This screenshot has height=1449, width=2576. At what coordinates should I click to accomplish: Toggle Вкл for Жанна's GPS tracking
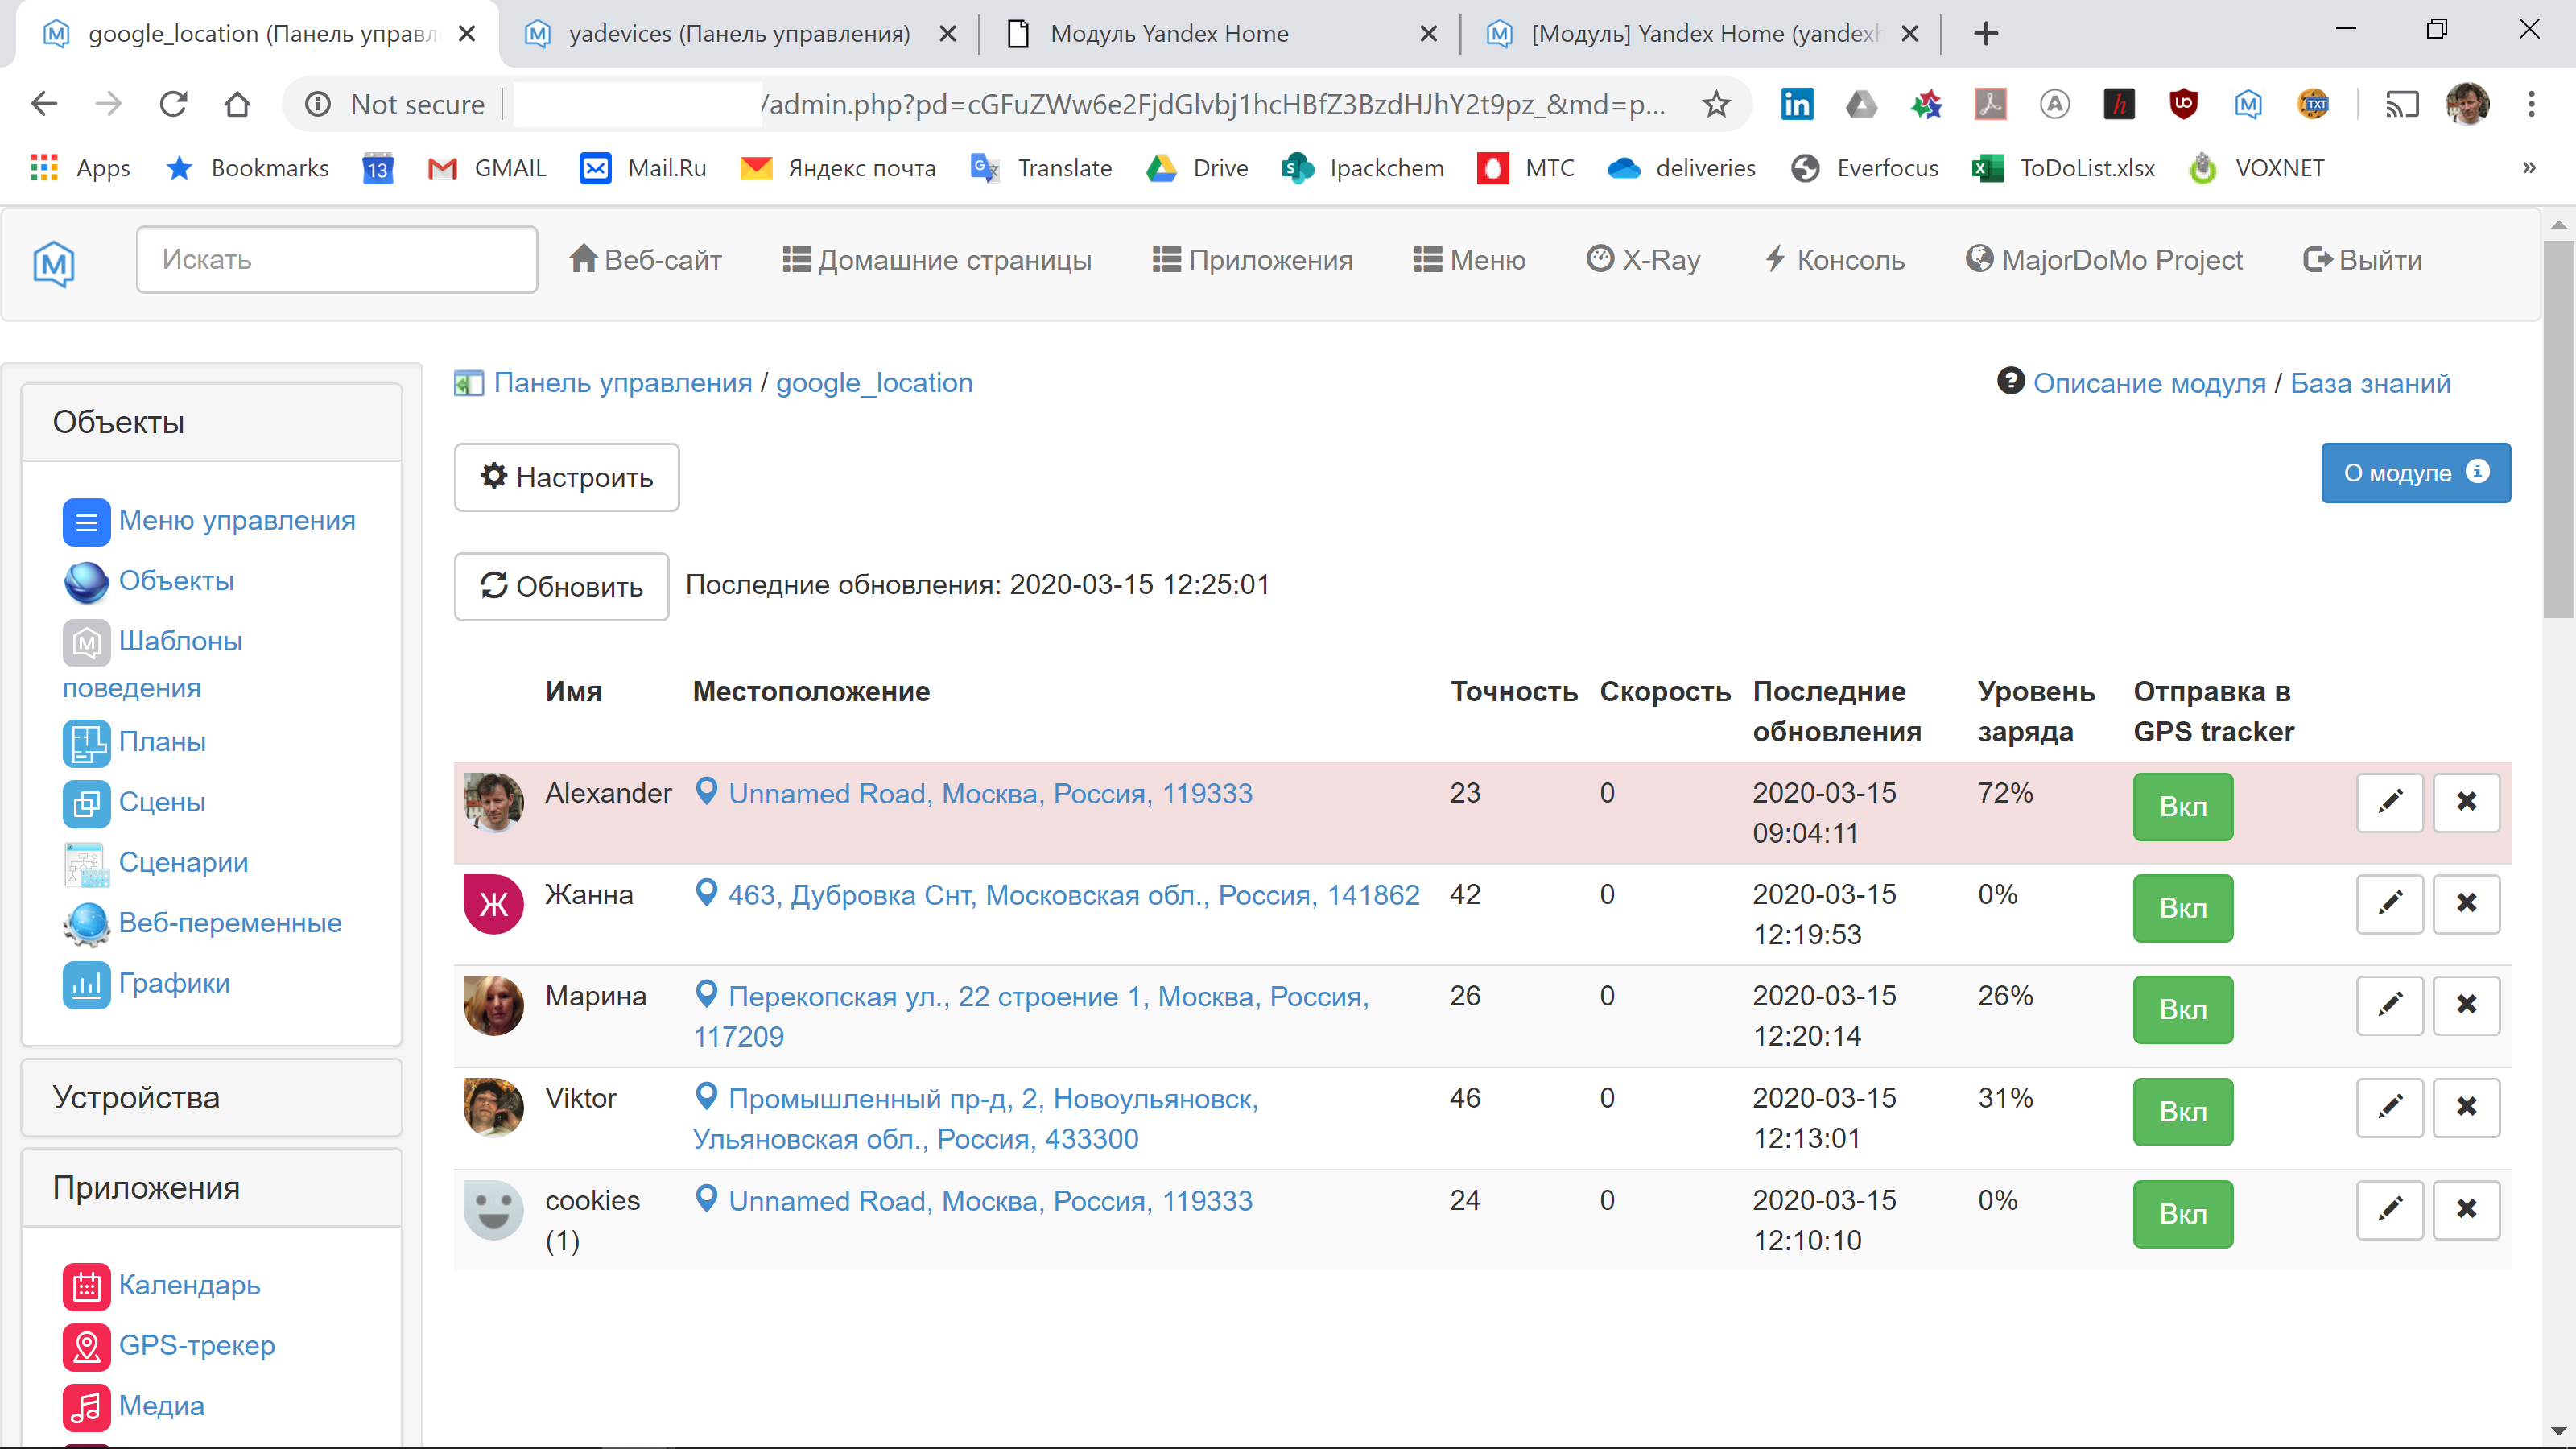coord(2182,908)
